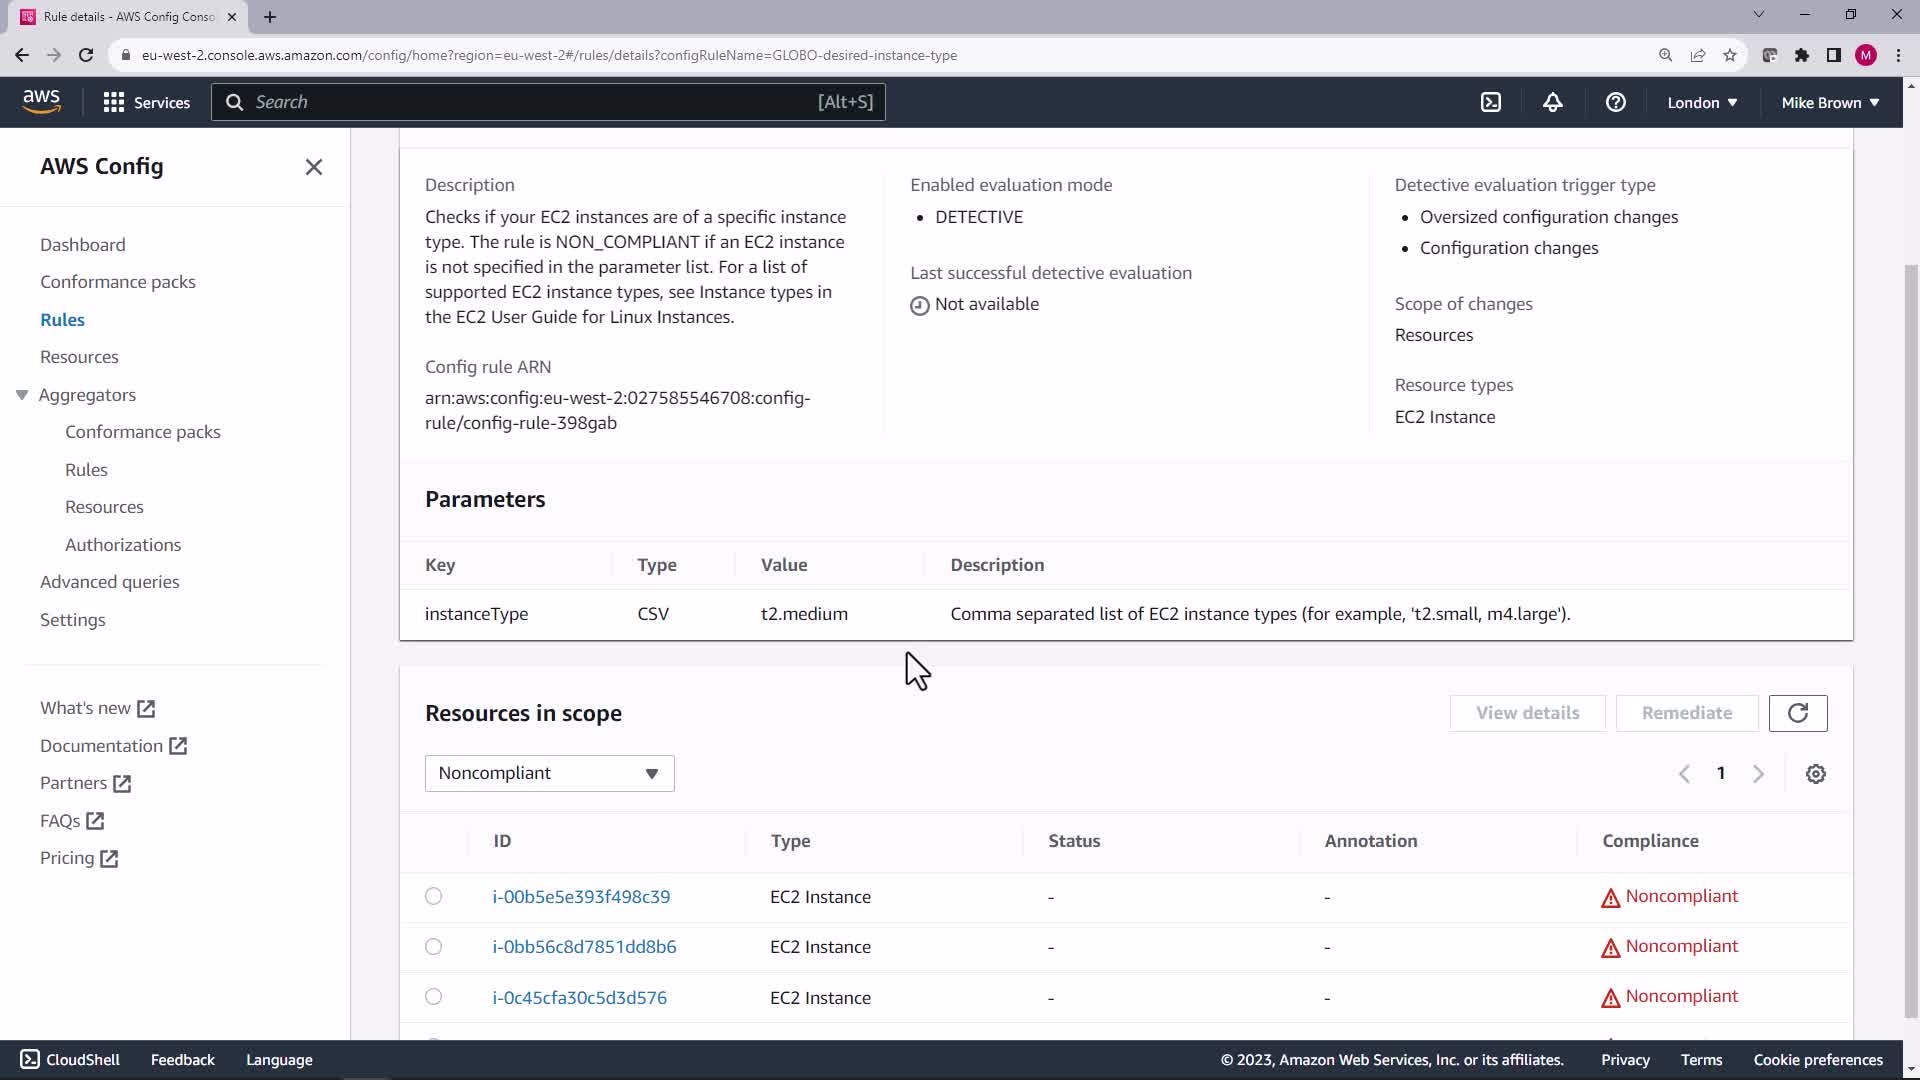Select radio button for instance i-0bb56c8d7851dd8b6
1920x1080 pixels.
(433, 946)
